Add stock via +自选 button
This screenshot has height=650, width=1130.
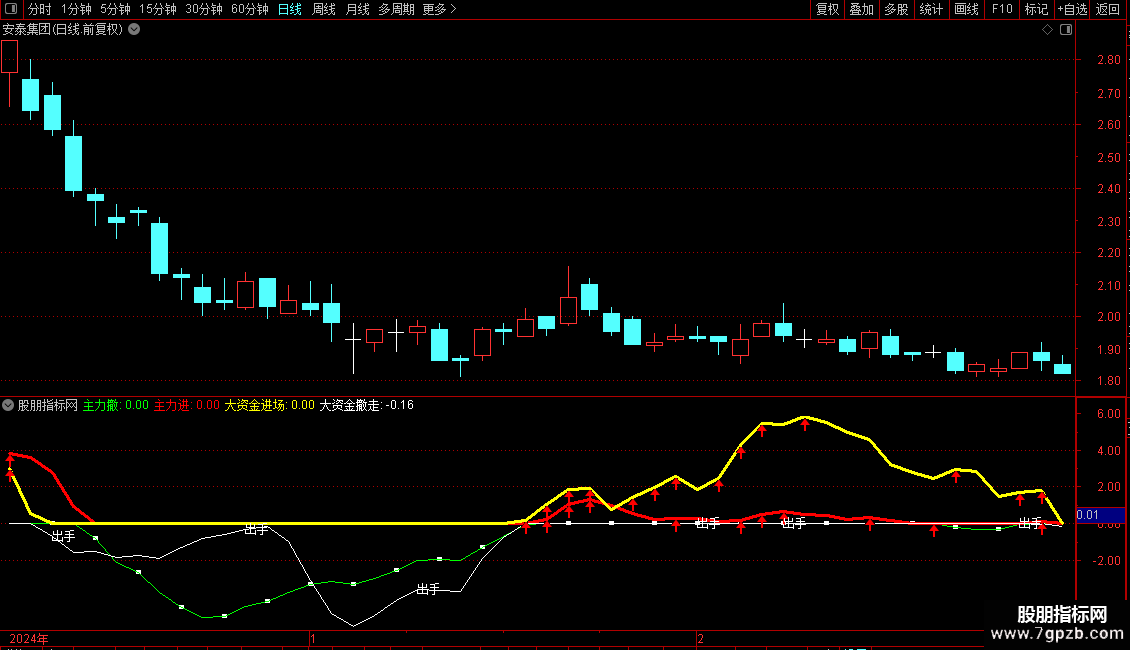pos(1072,9)
